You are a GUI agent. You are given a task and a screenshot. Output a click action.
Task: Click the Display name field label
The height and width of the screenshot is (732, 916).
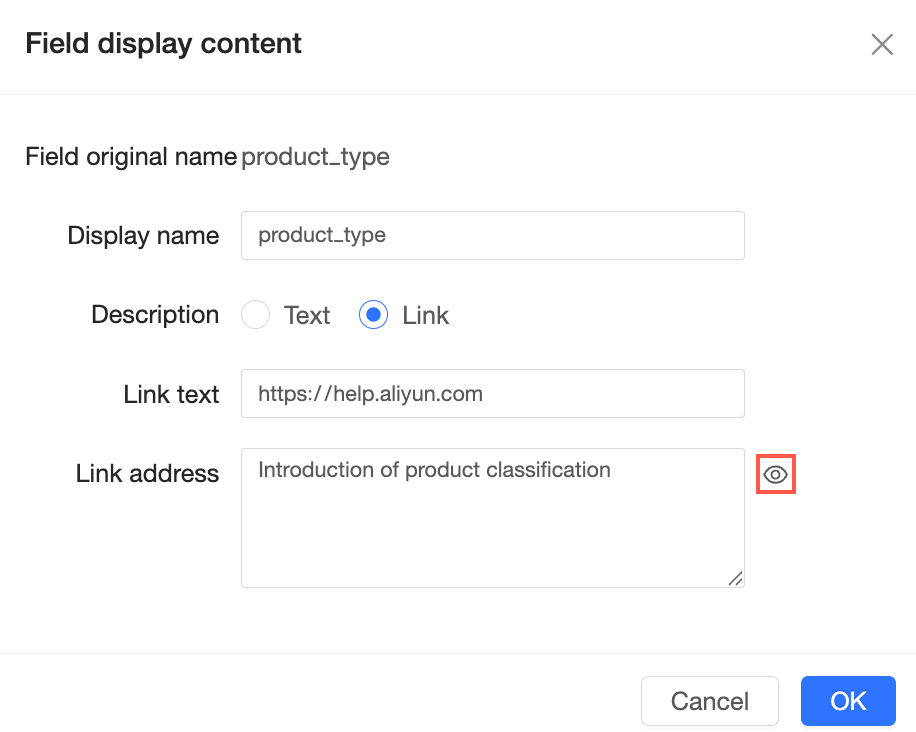point(143,235)
